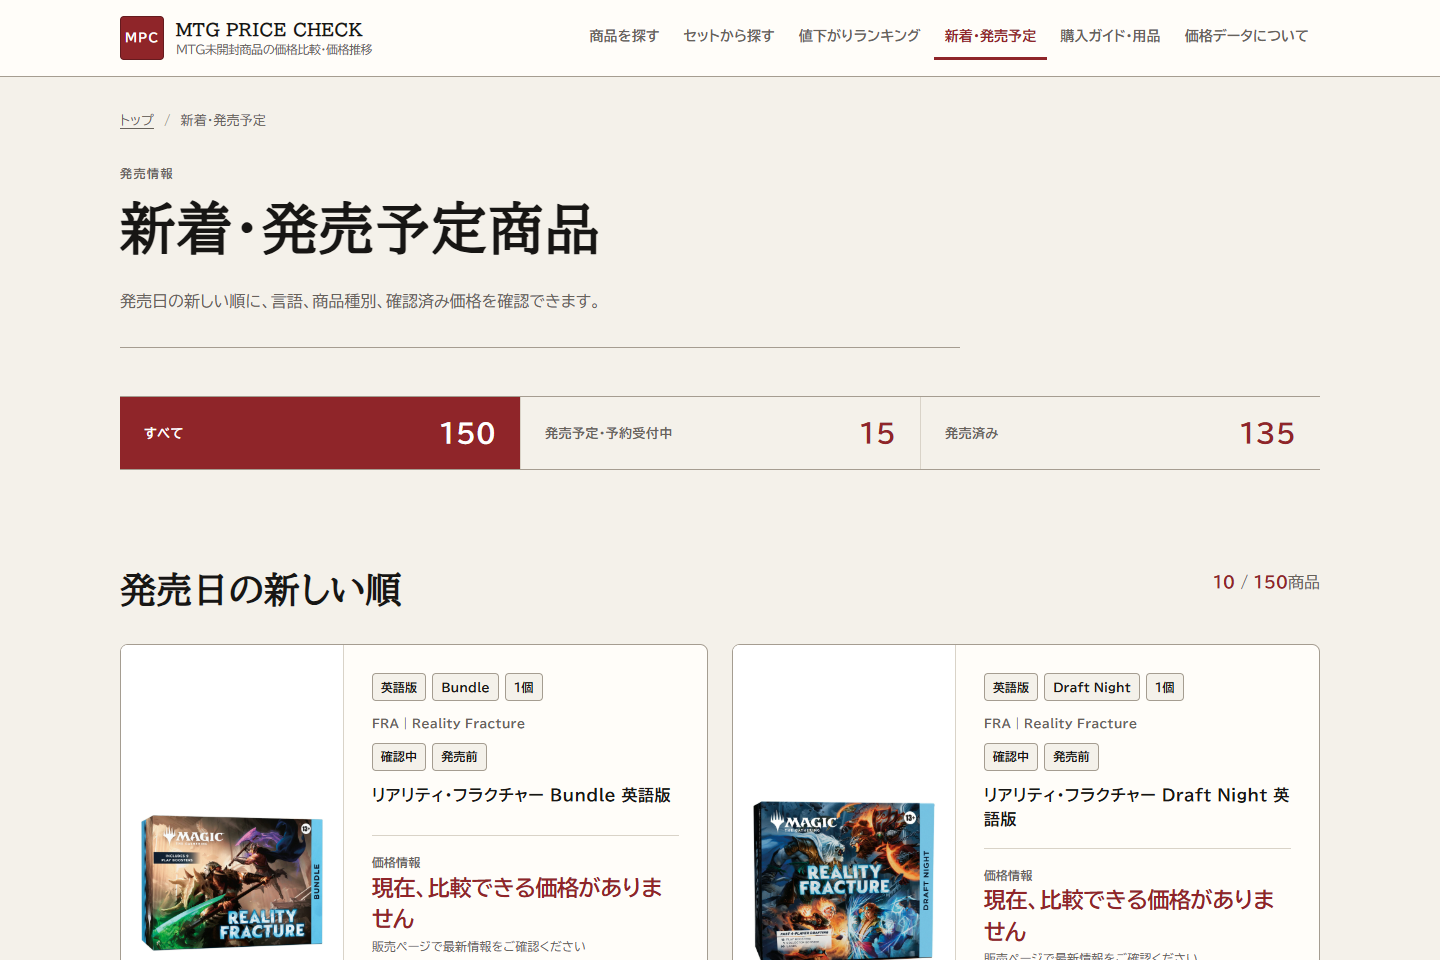Click the トップ breadcrumb link
Image resolution: width=1440 pixels, height=960 pixels.
pos(137,120)
